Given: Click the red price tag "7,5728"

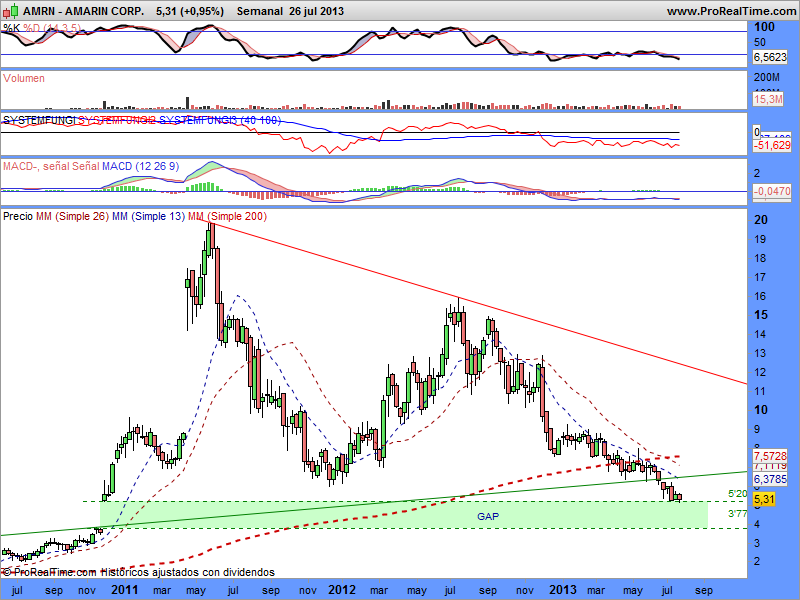Looking at the screenshot, I should click(770, 456).
